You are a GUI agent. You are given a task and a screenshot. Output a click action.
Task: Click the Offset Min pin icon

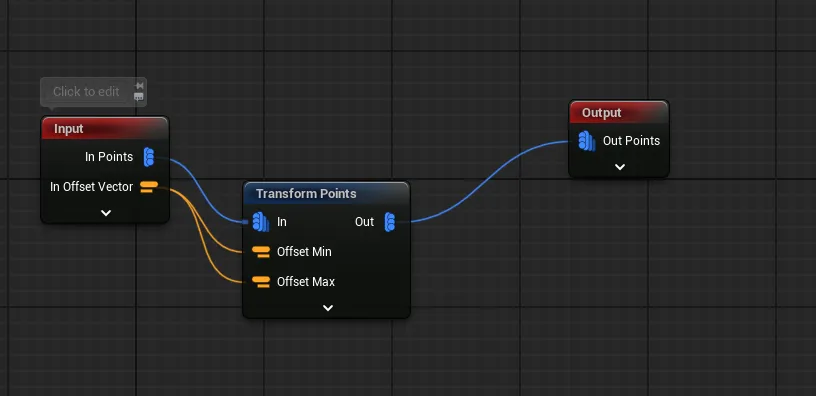(261, 252)
